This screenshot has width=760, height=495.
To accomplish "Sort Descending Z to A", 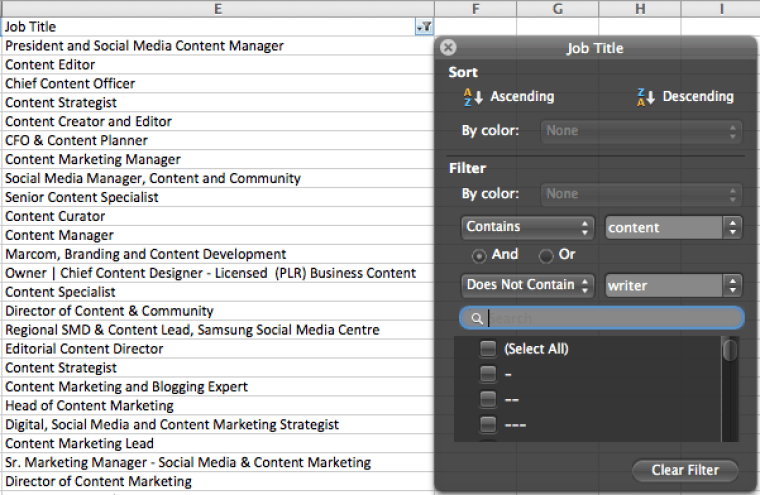I will pyautogui.click(x=685, y=96).
